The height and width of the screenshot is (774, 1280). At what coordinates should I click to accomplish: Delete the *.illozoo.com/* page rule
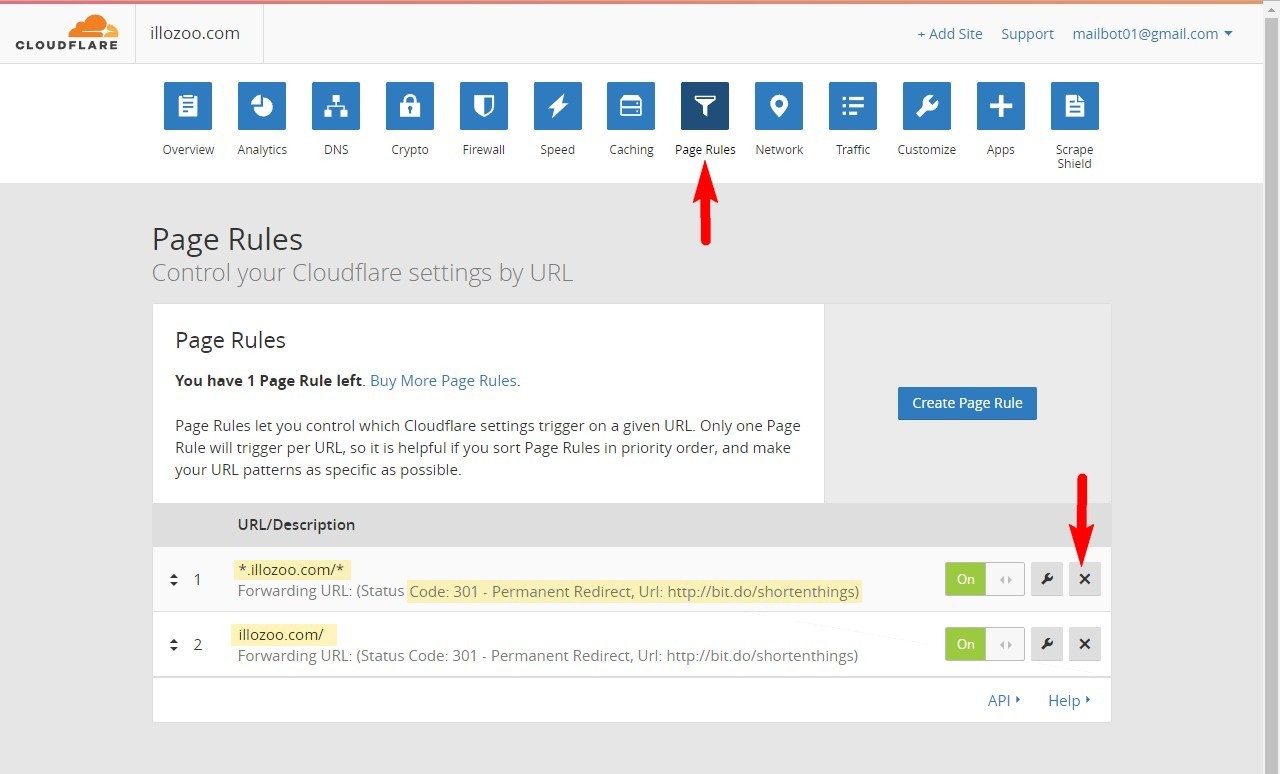[1085, 579]
